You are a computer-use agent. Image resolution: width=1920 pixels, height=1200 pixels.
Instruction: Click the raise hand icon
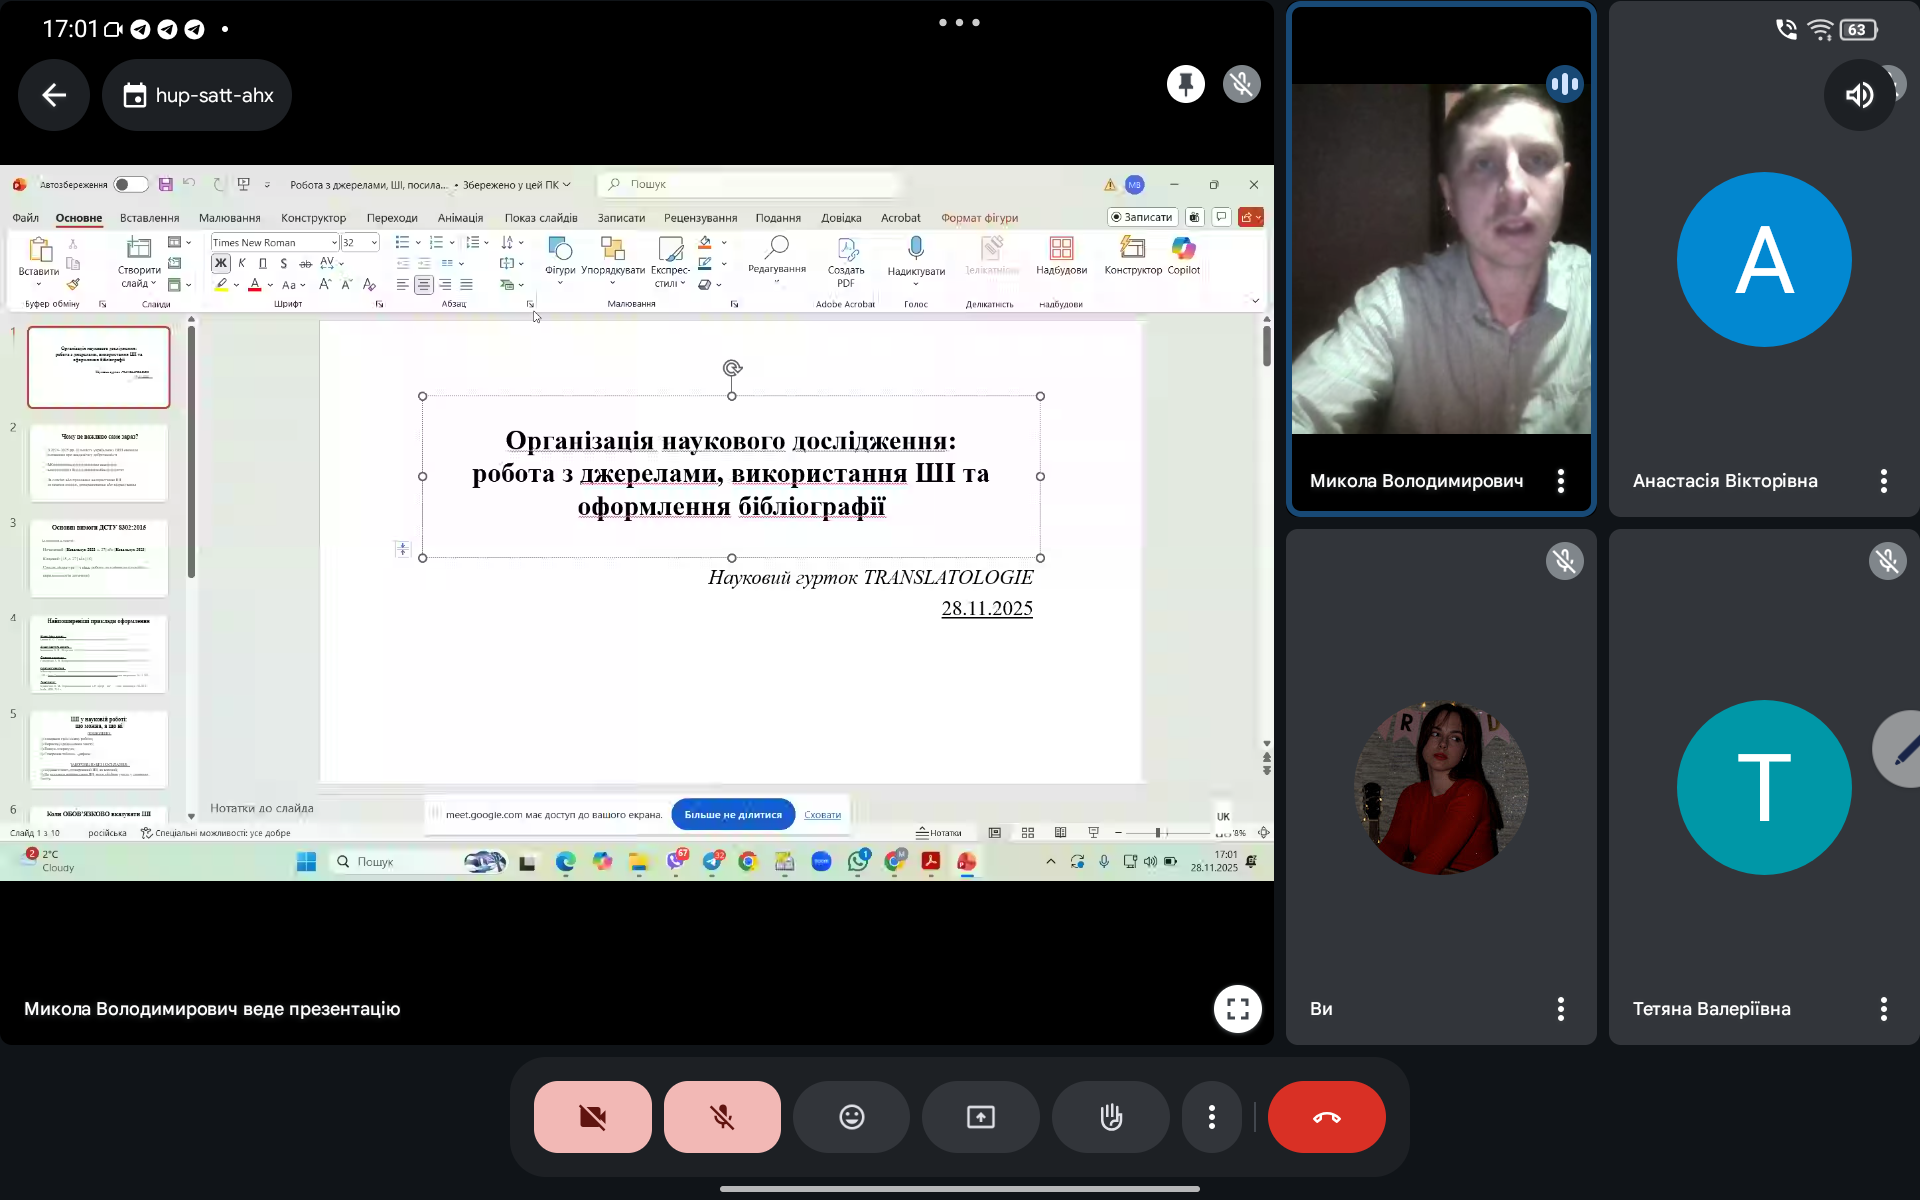coord(1110,1117)
